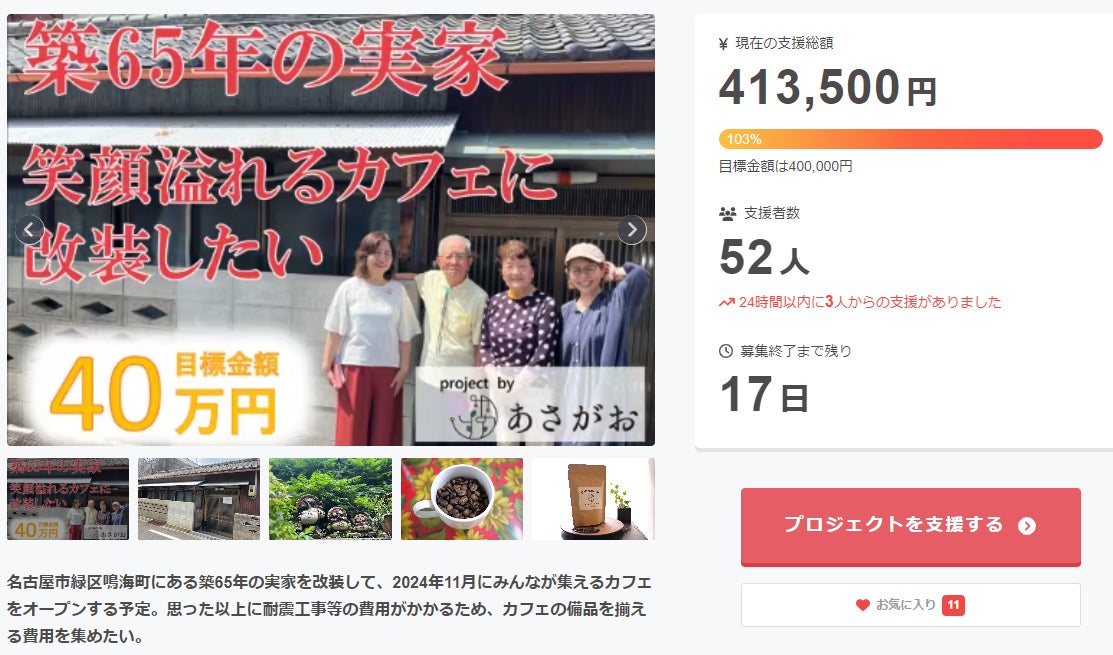Image resolution: width=1113 pixels, height=655 pixels.
Task: Select thumbnail of tanuki statues in garden
Action: pos(330,499)
